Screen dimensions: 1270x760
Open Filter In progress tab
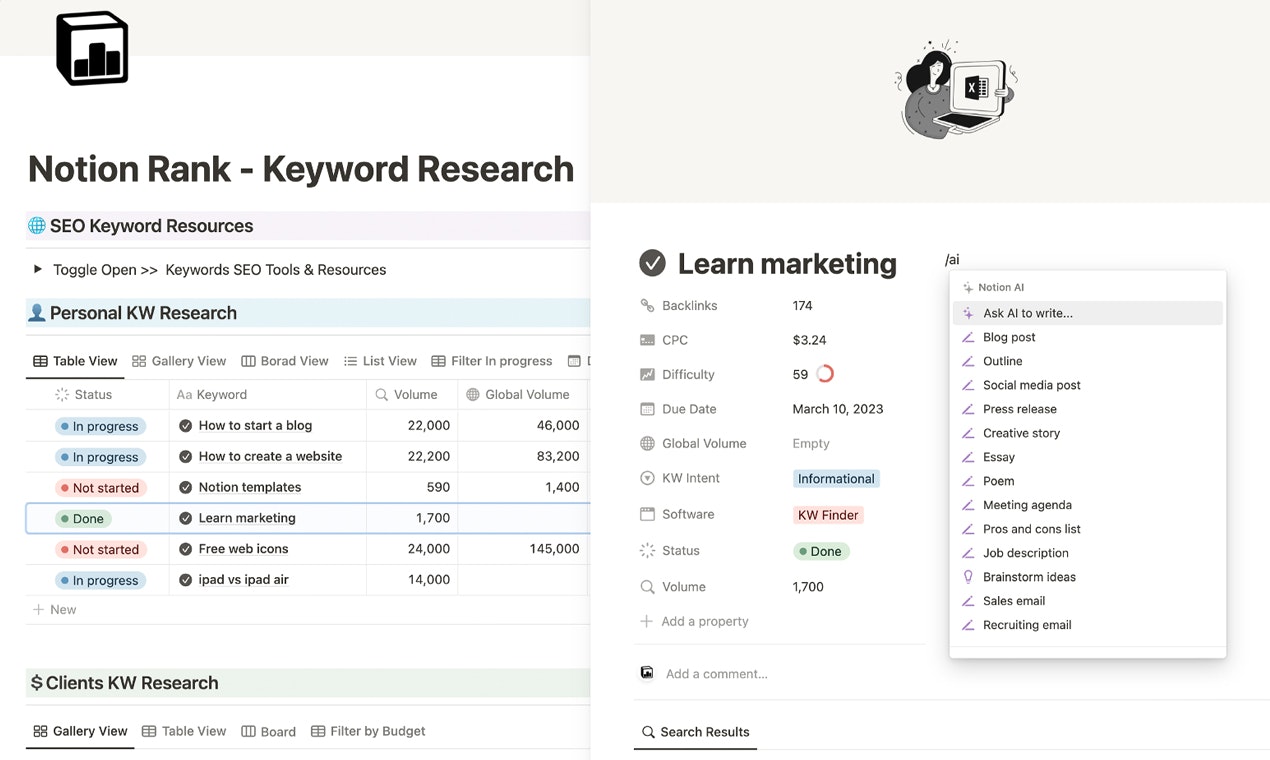click(492, 361)
